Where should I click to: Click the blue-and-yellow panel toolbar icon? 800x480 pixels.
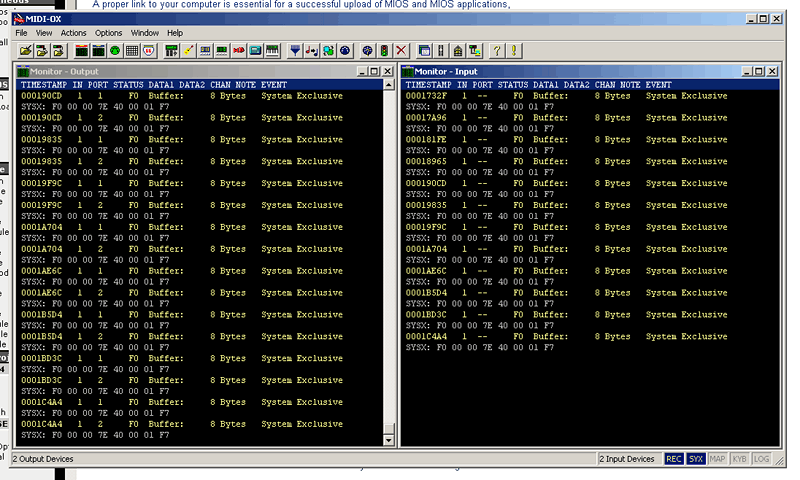tap(205, 50)
